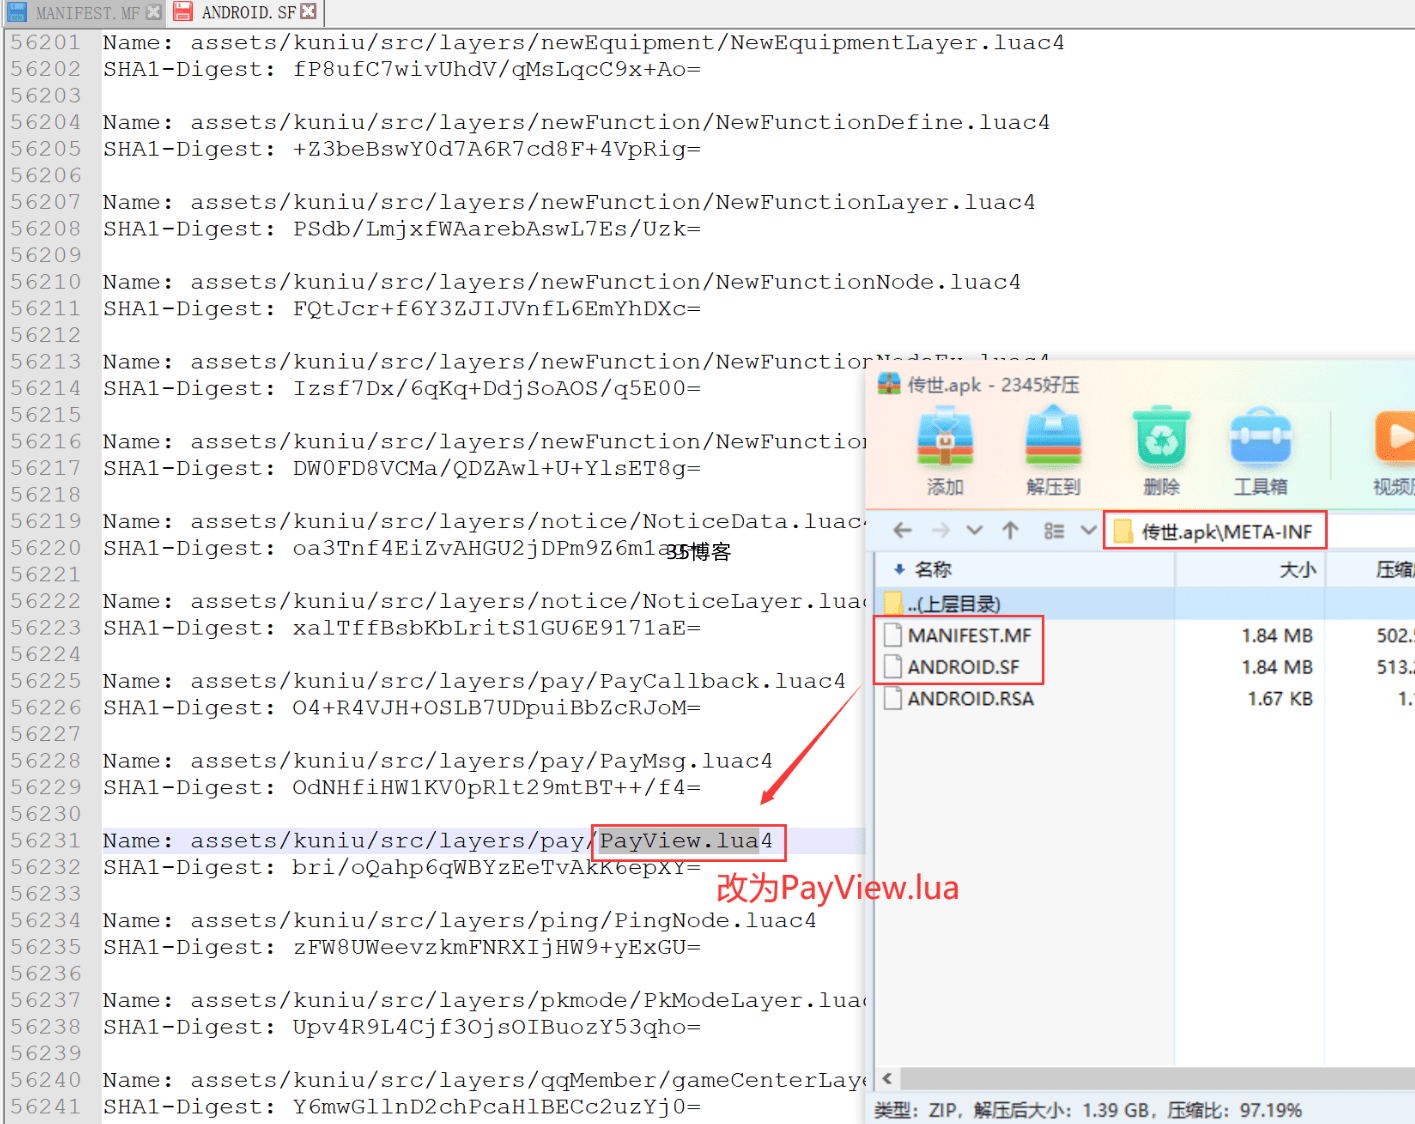Image resolution: width=1415 pixels, height=1124 pixels.
Task: Click the 传世.apk\META-INF address path field
Action: click(x=1226, y=532)
